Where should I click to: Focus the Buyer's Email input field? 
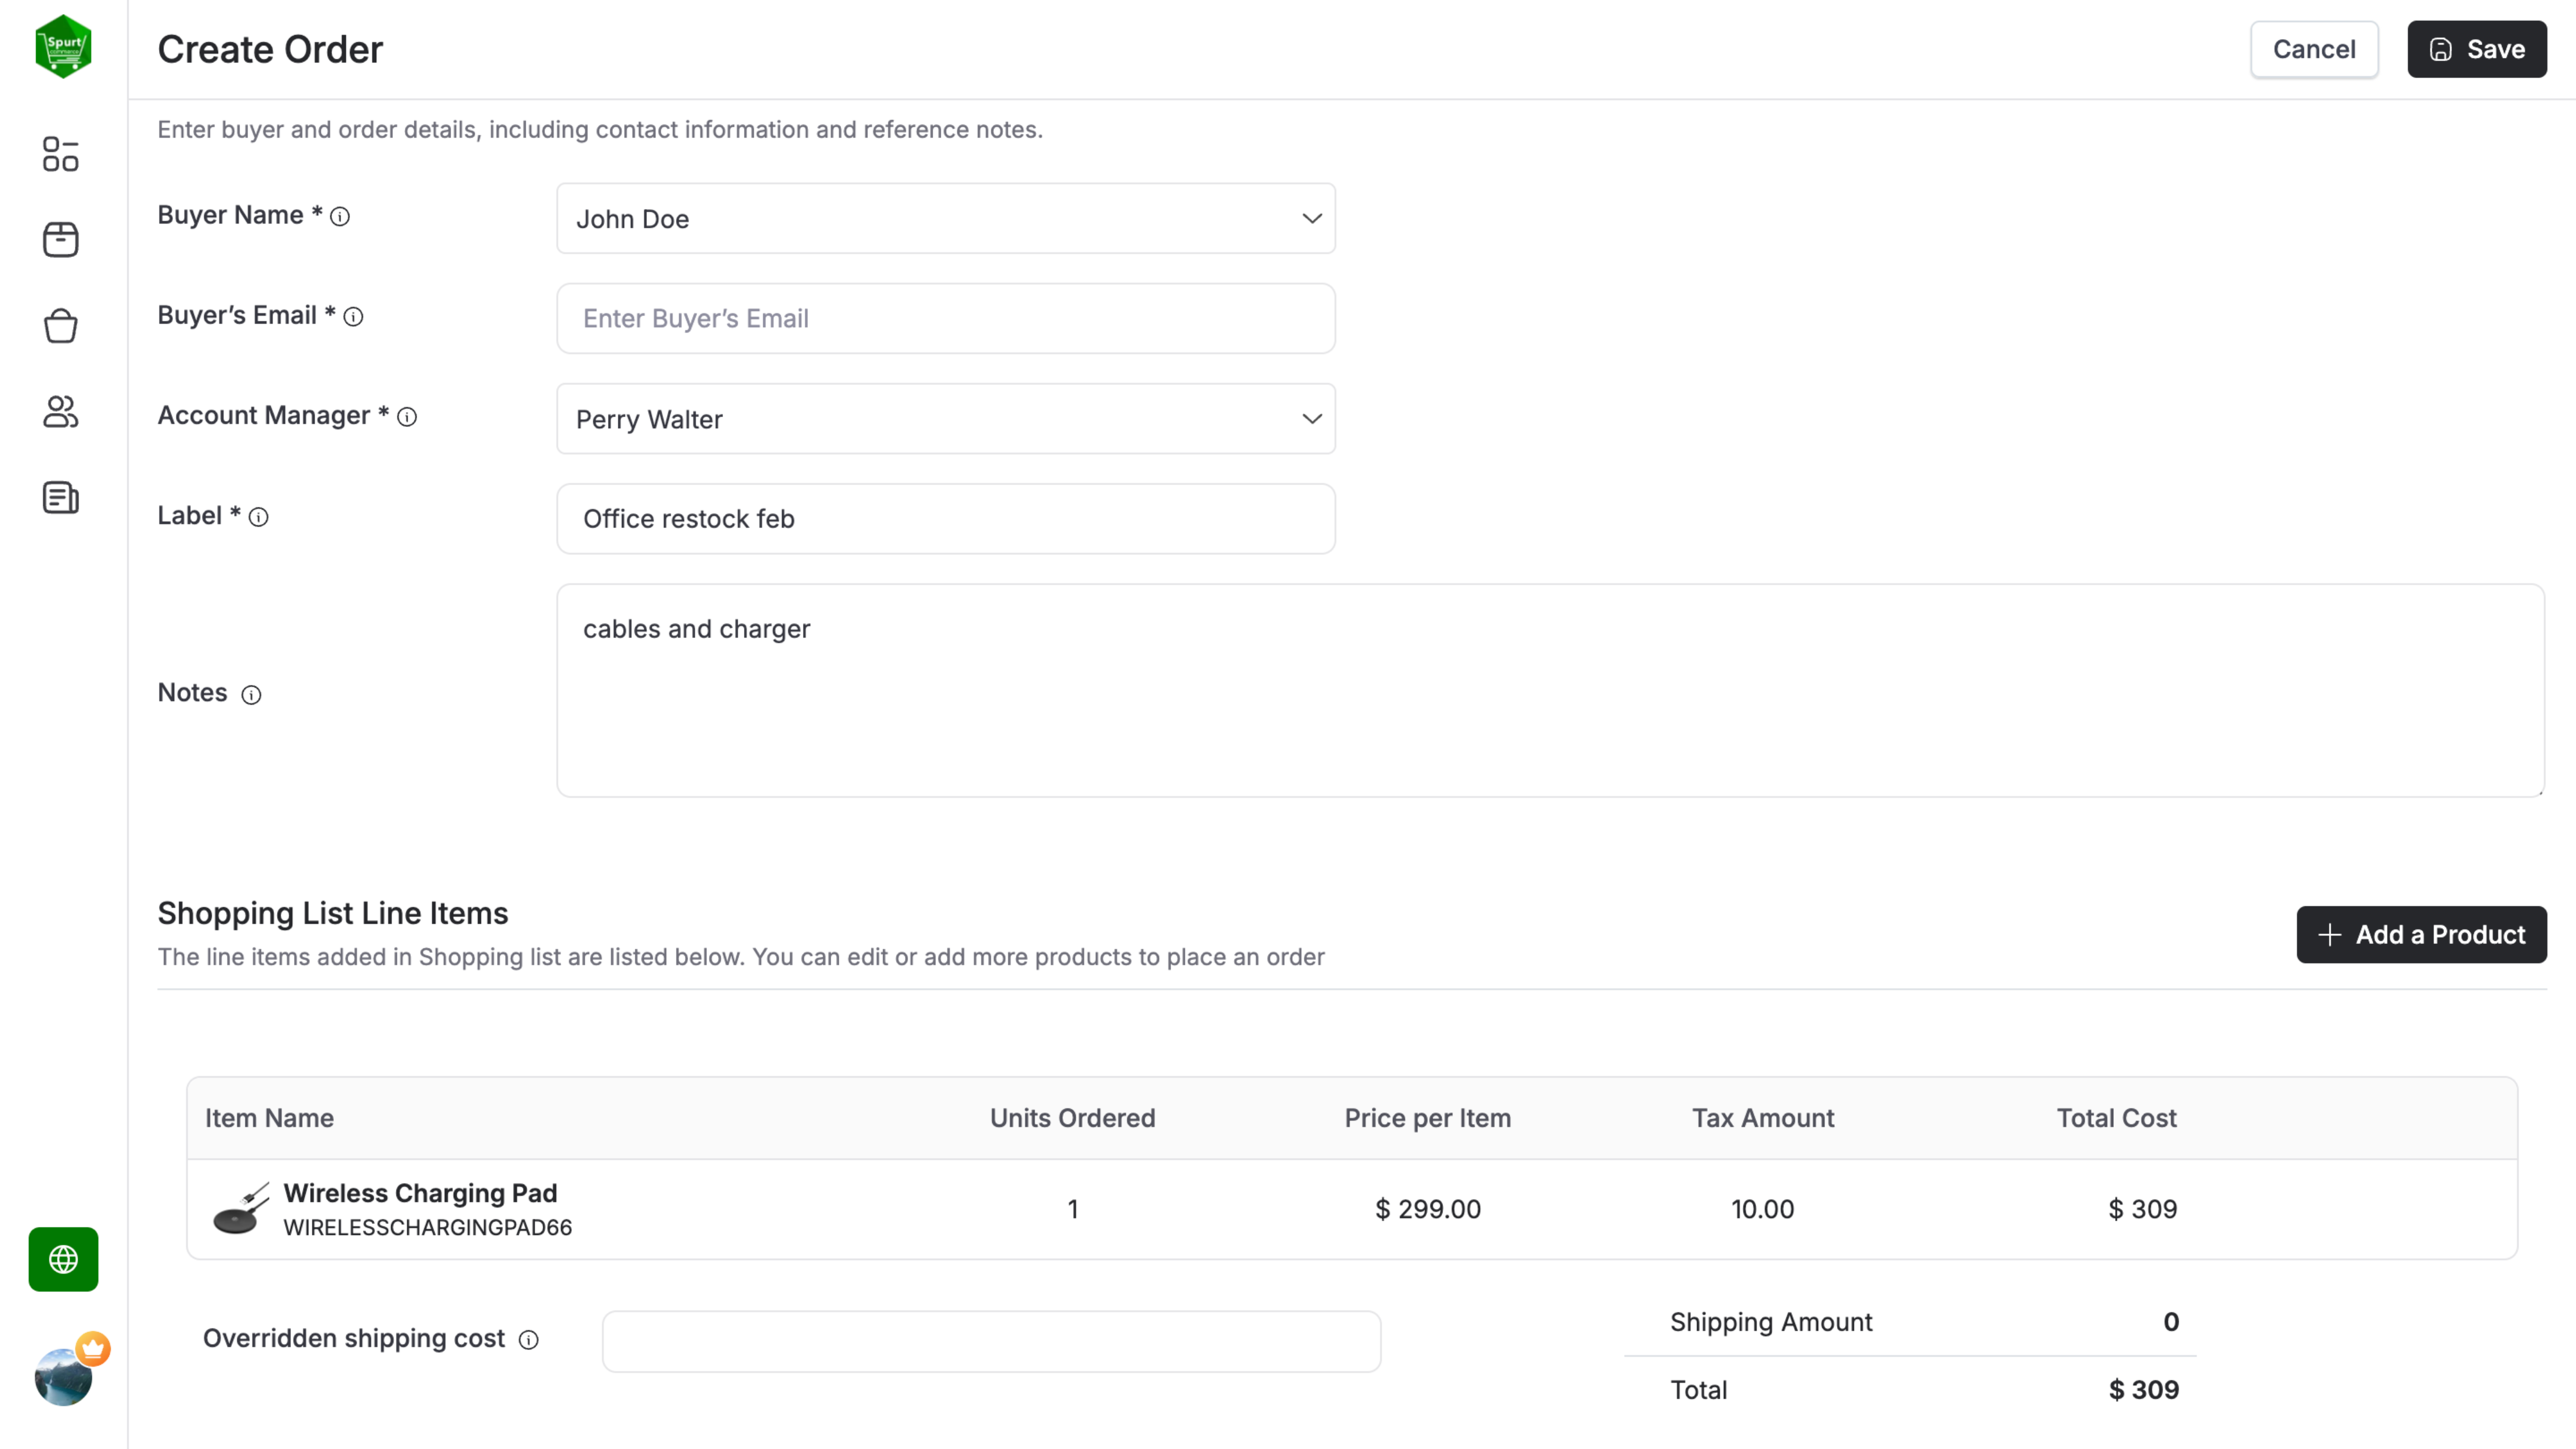[945, 318]
